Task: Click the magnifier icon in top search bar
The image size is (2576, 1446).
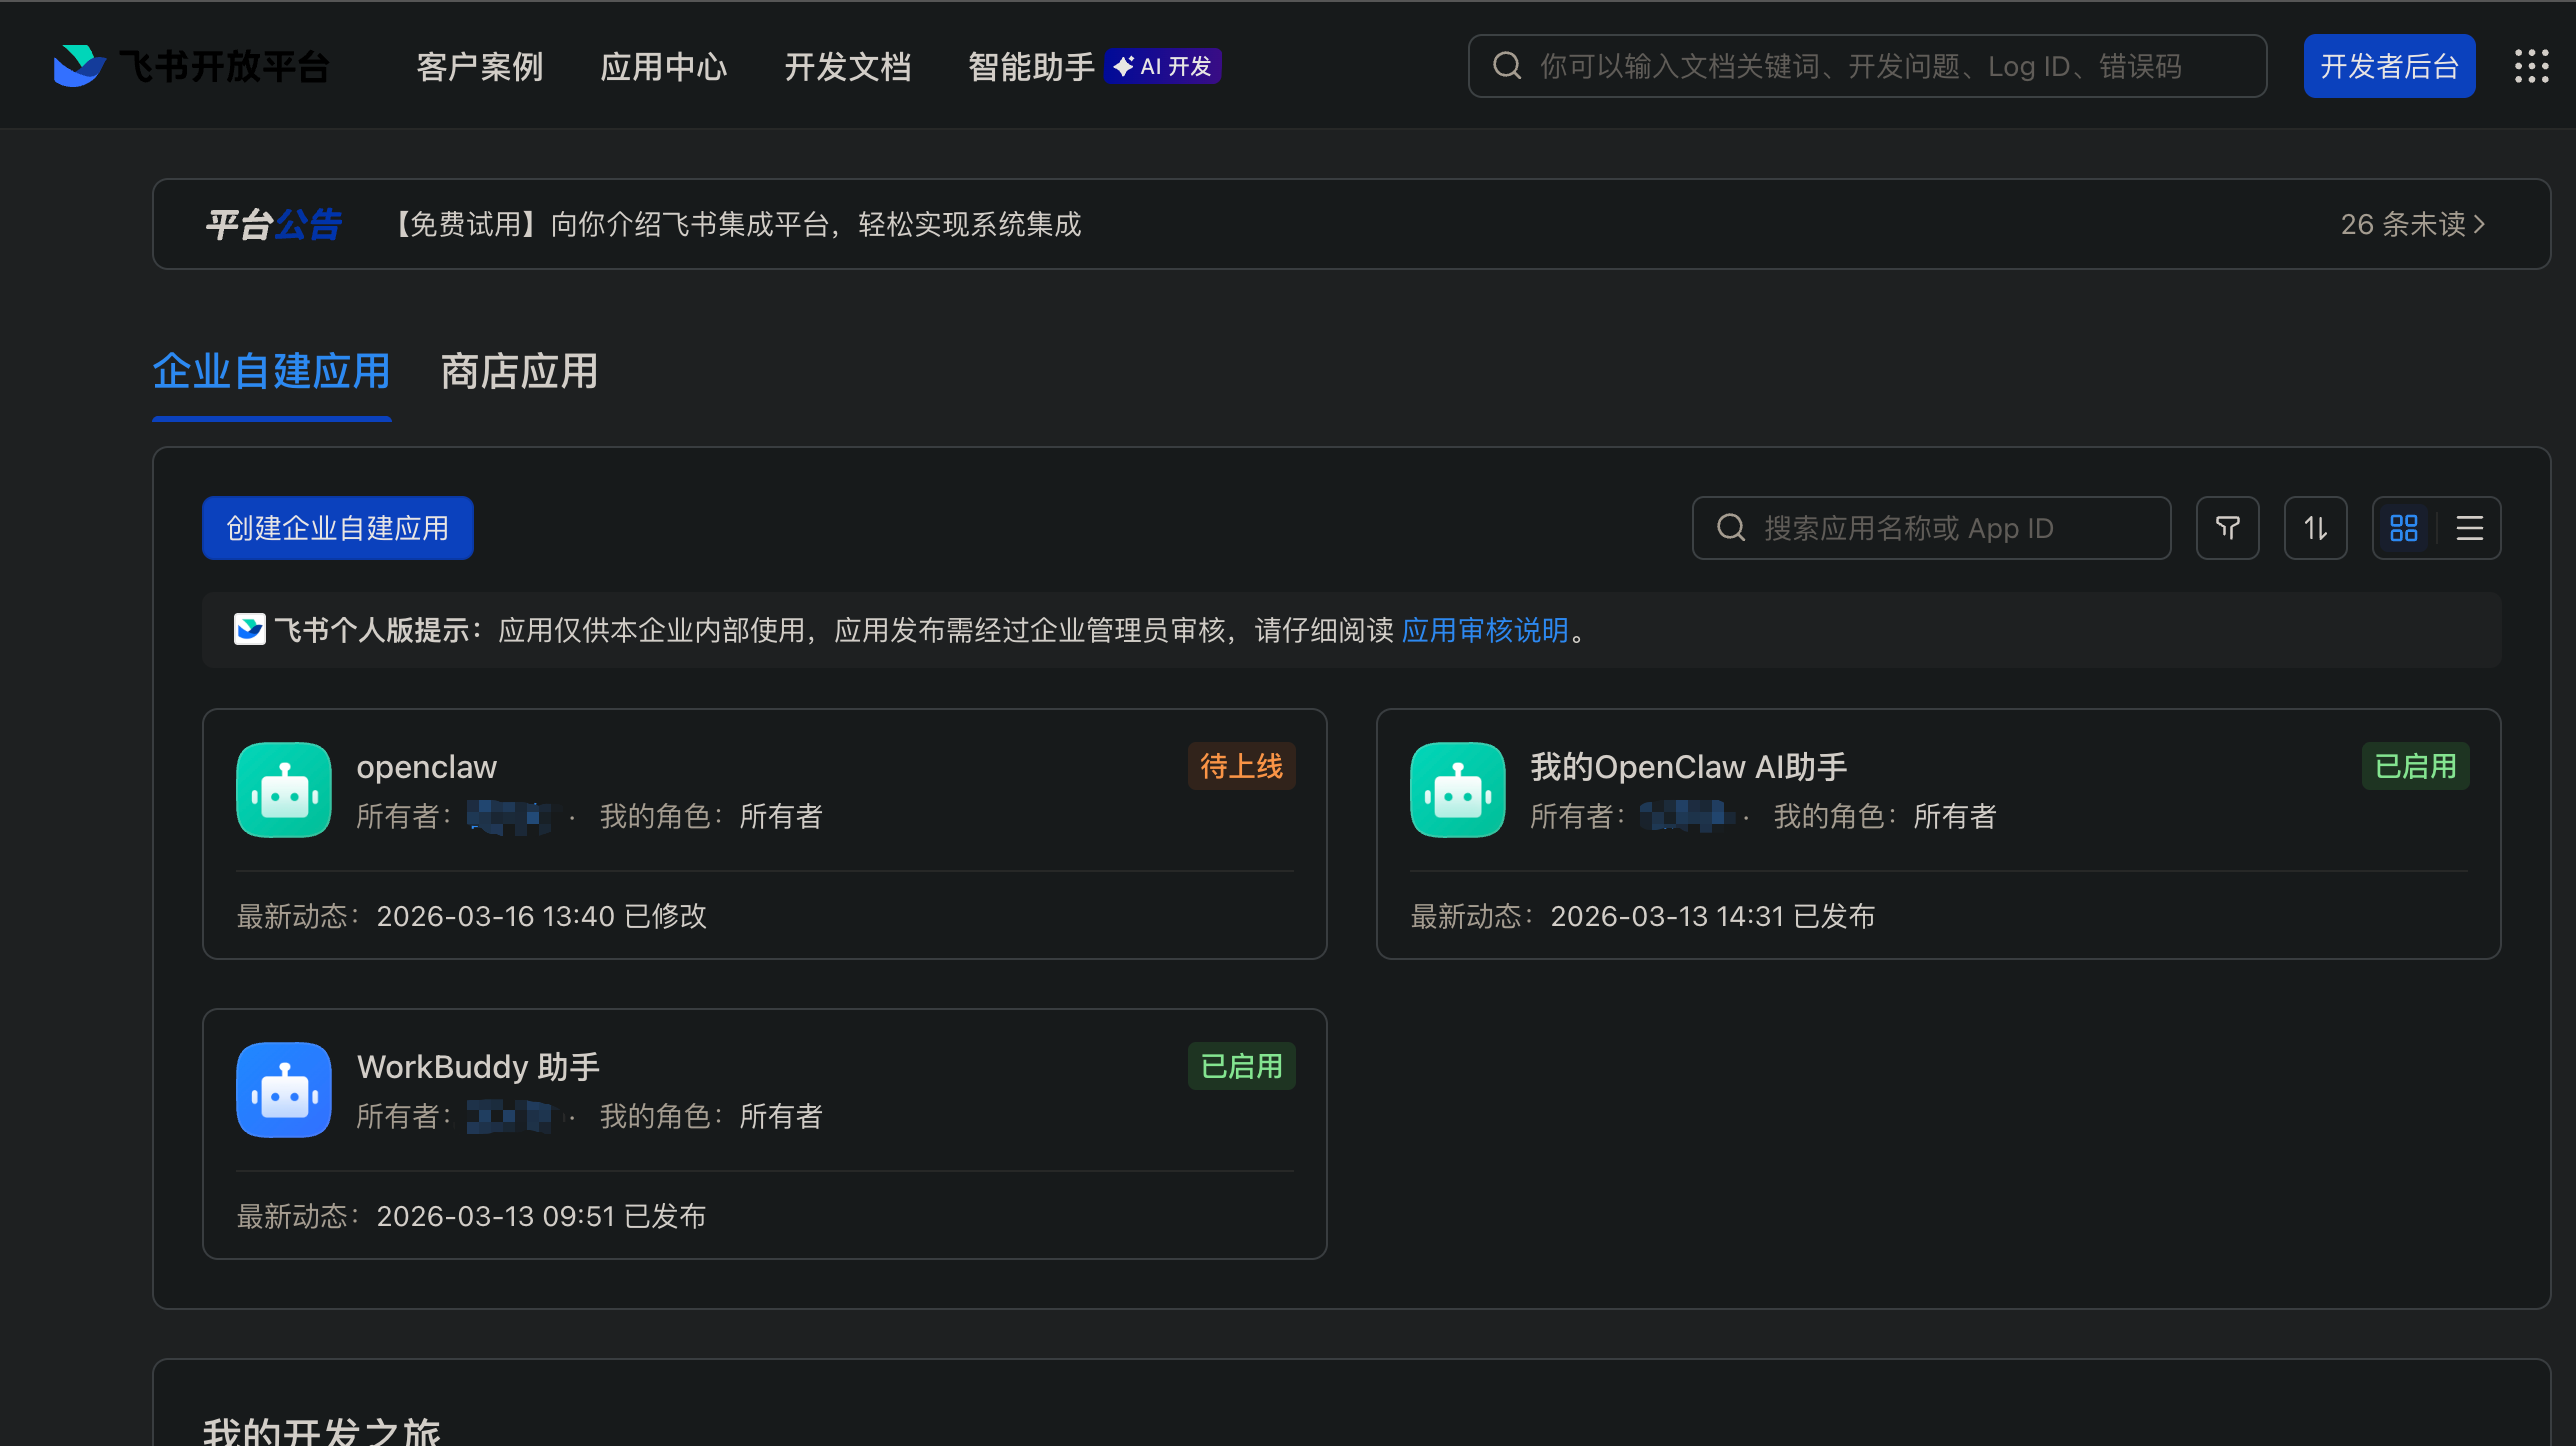Action: [x=1507, y=66]
